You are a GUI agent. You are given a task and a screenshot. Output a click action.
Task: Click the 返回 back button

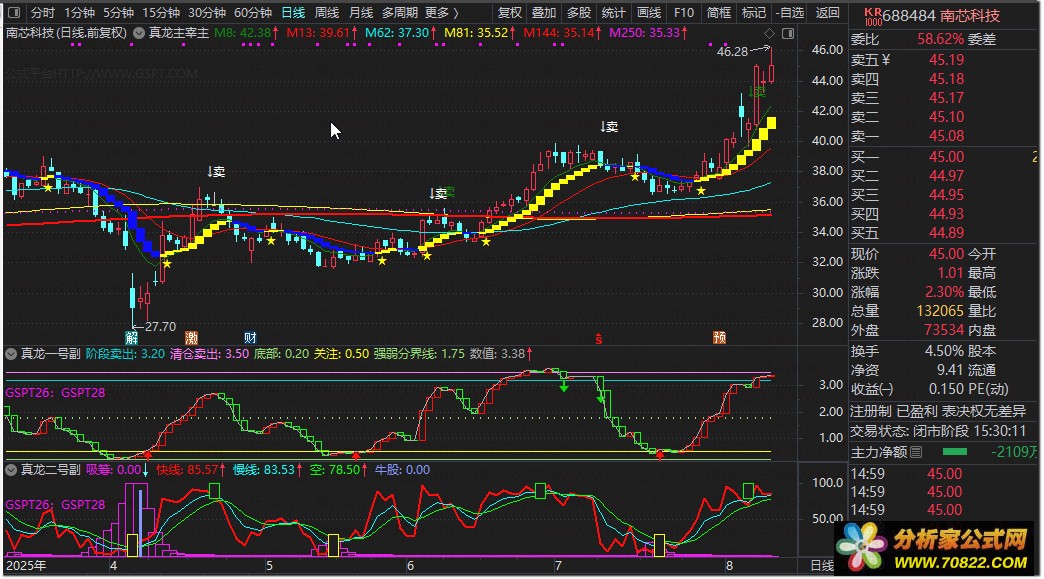pyautogui.click(x=828, y=13)
